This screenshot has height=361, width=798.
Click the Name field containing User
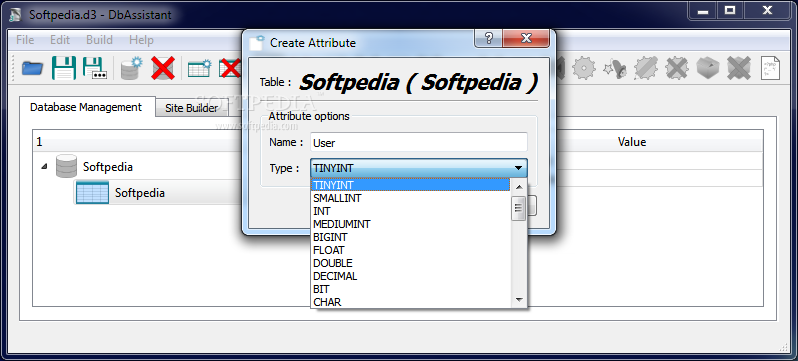(x=419, y=143)
